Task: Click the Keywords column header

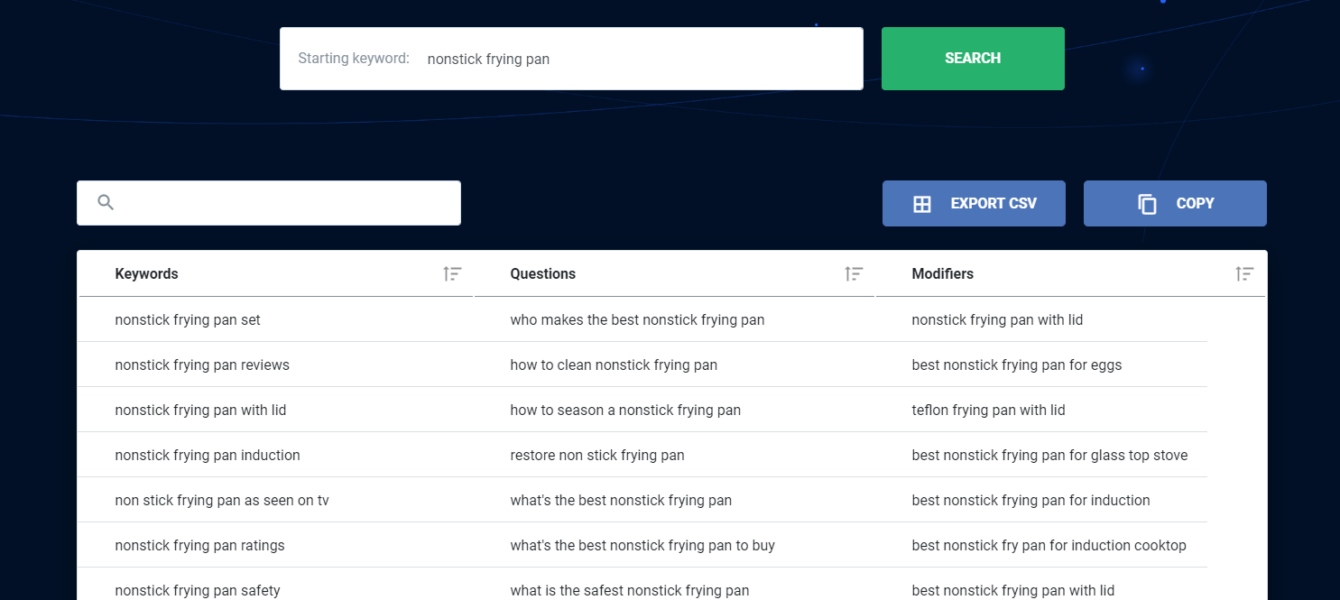Action: (146, 273)
